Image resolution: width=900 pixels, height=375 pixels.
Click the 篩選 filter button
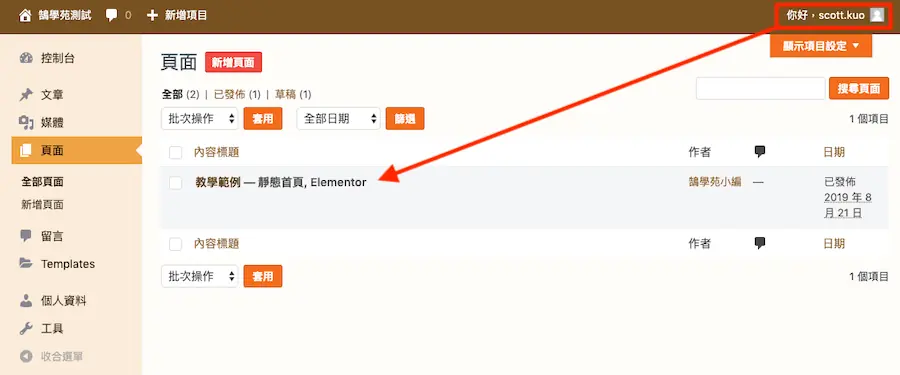pos(405,119)
